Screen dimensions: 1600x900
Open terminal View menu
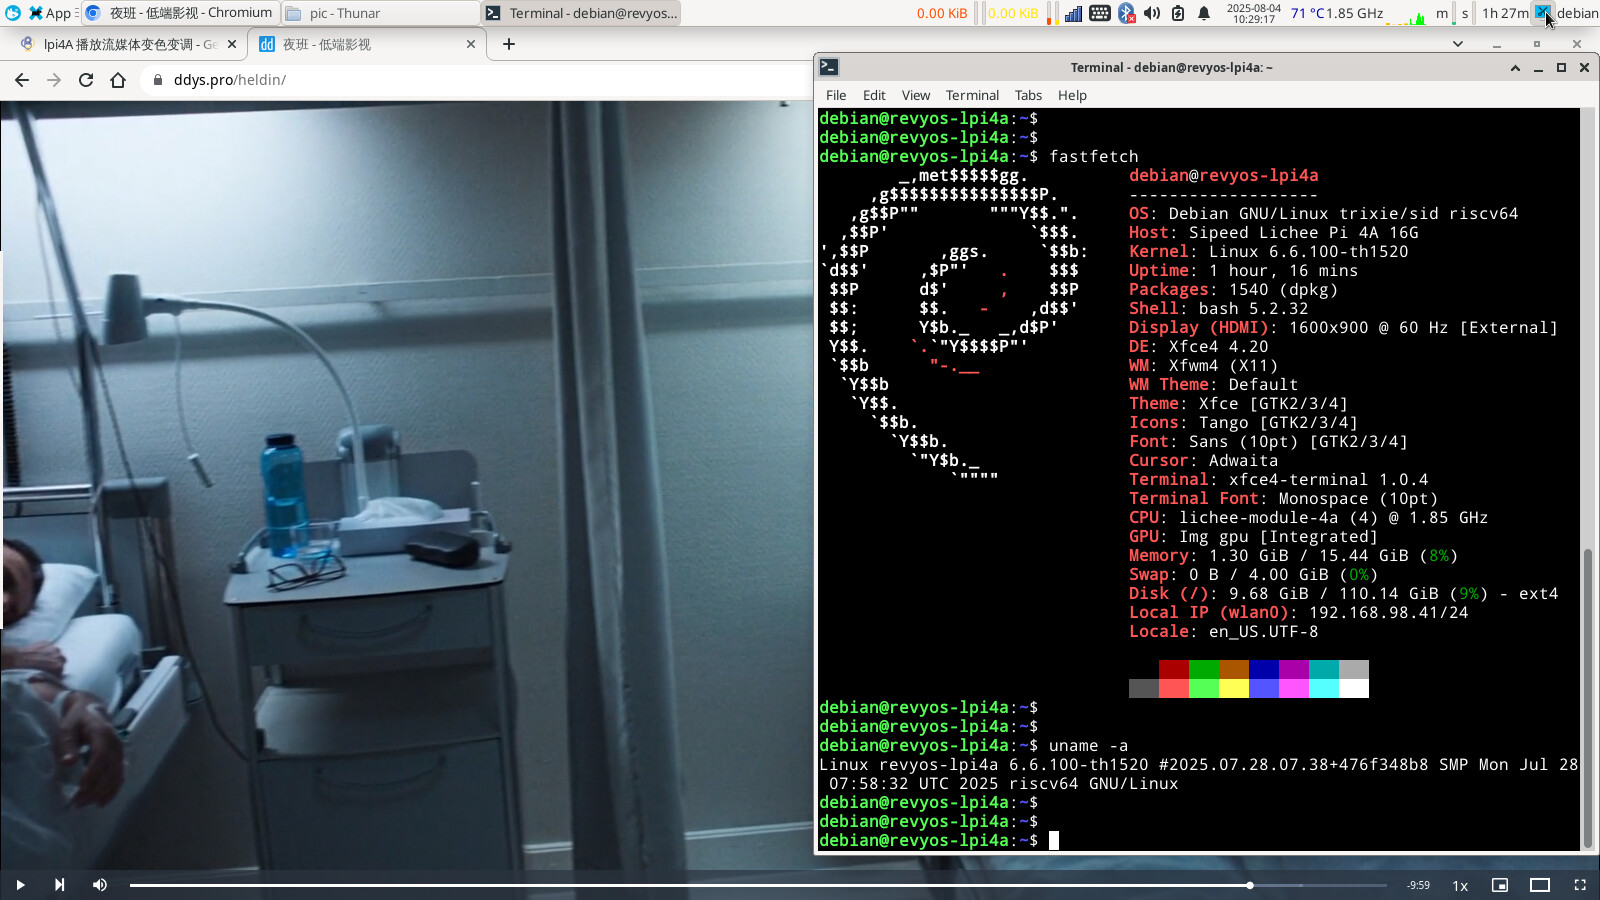[916, 95]
